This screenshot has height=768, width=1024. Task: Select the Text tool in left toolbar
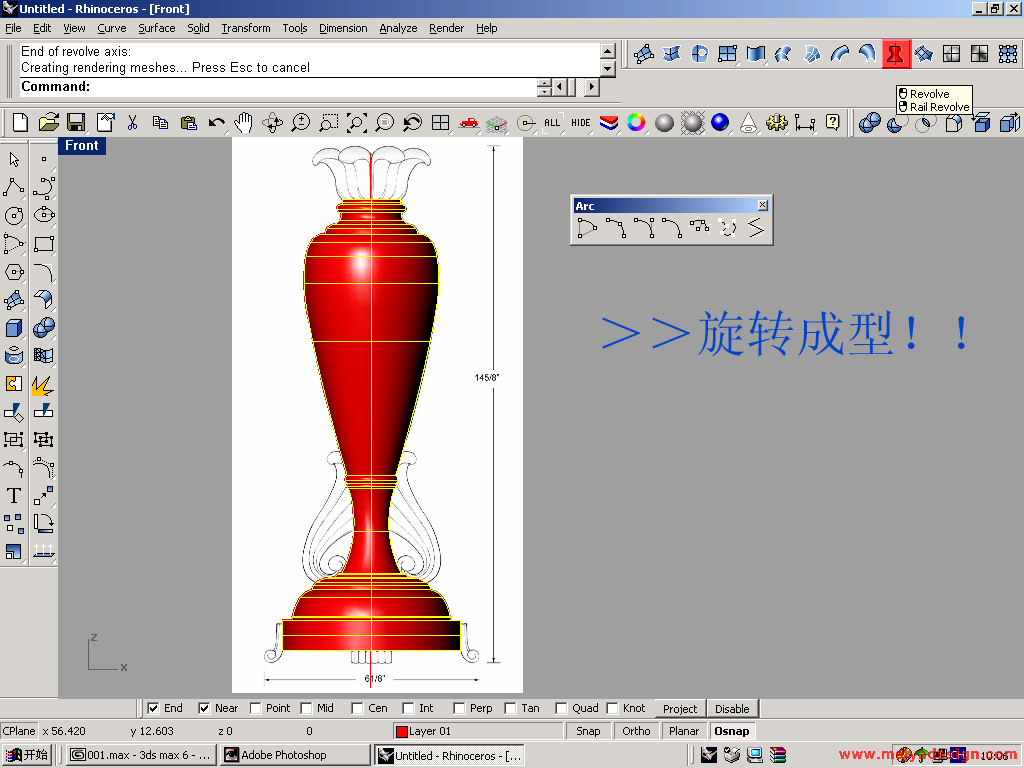click(x=14, y=495)
